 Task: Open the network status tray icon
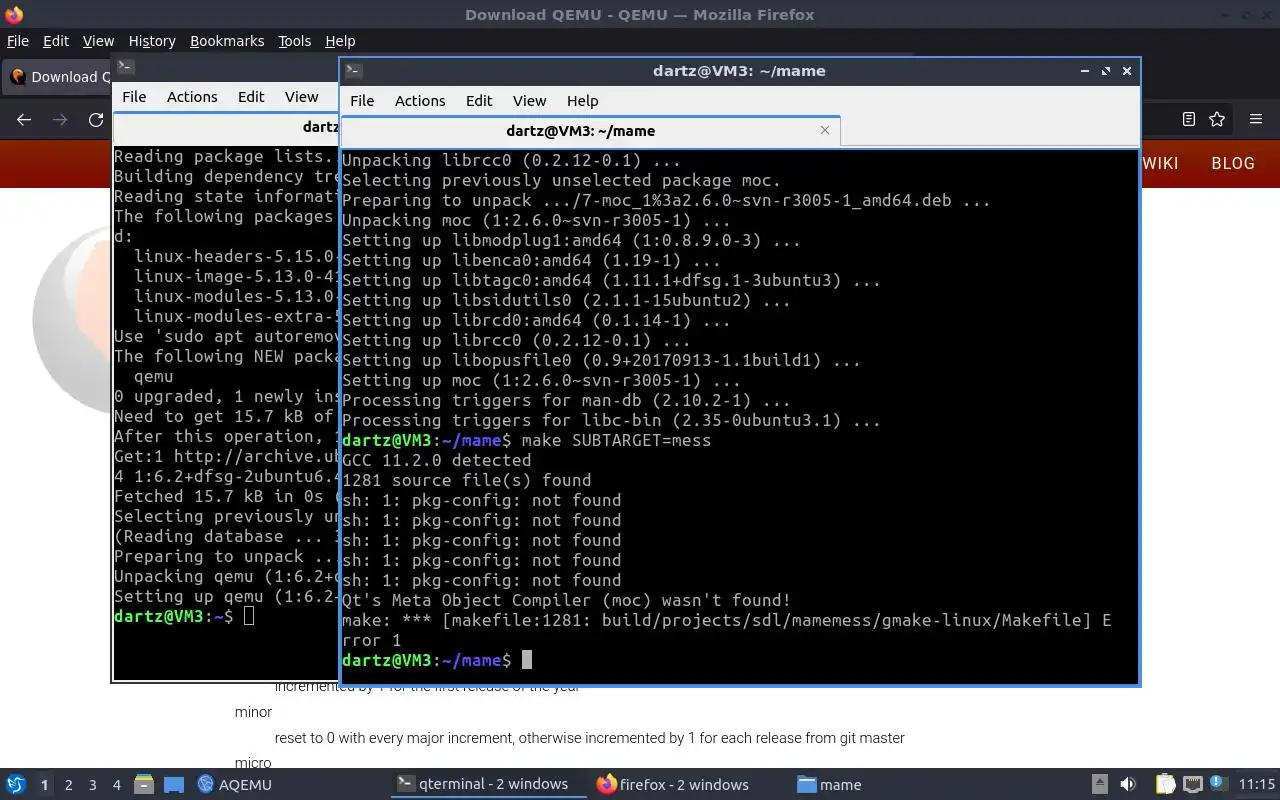pyautogui.click(x=1192, y=784)
